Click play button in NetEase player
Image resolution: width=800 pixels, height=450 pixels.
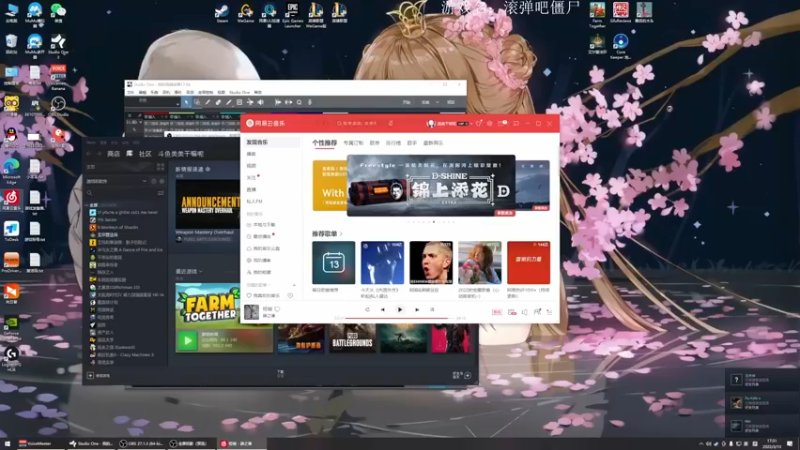[400, 310]
